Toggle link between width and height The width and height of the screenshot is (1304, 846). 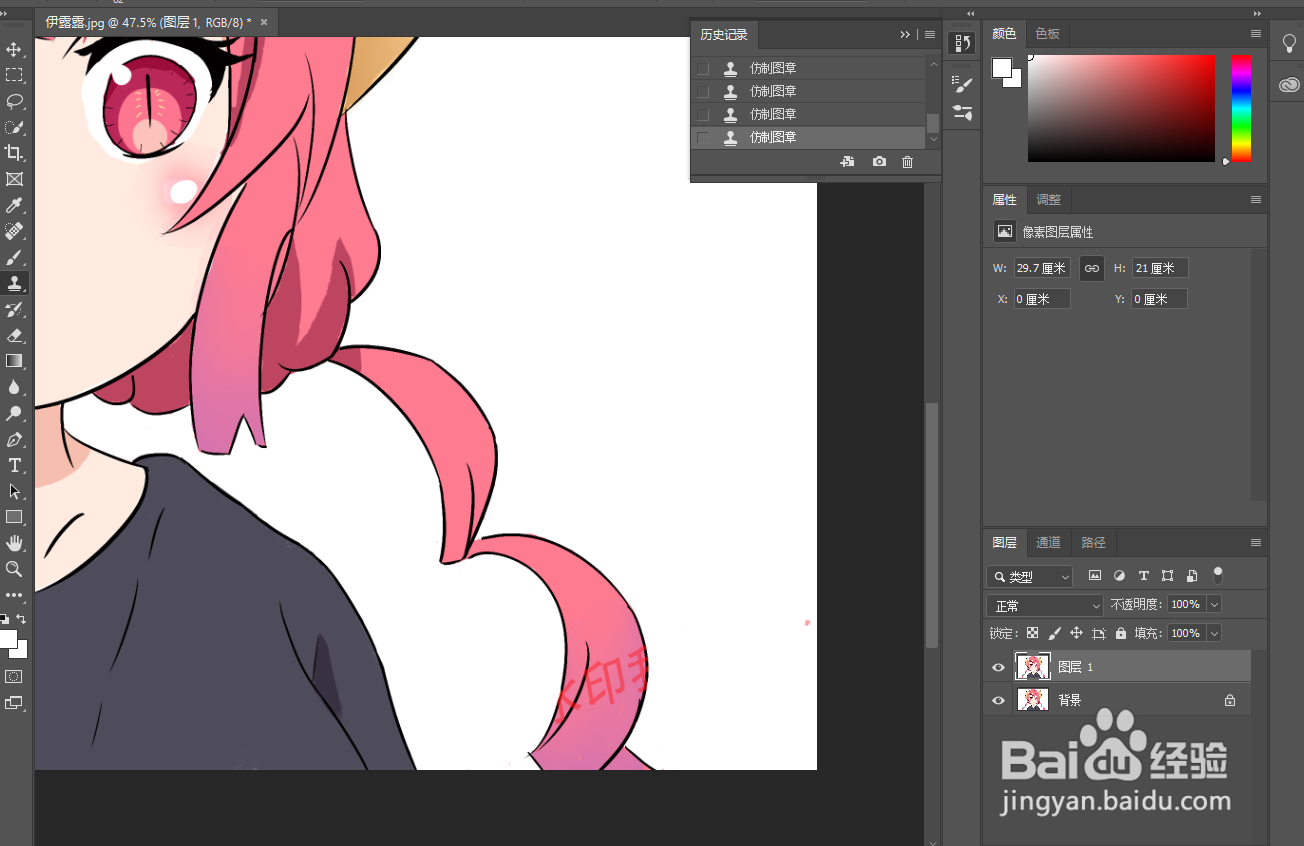(x=1092, y=268)
